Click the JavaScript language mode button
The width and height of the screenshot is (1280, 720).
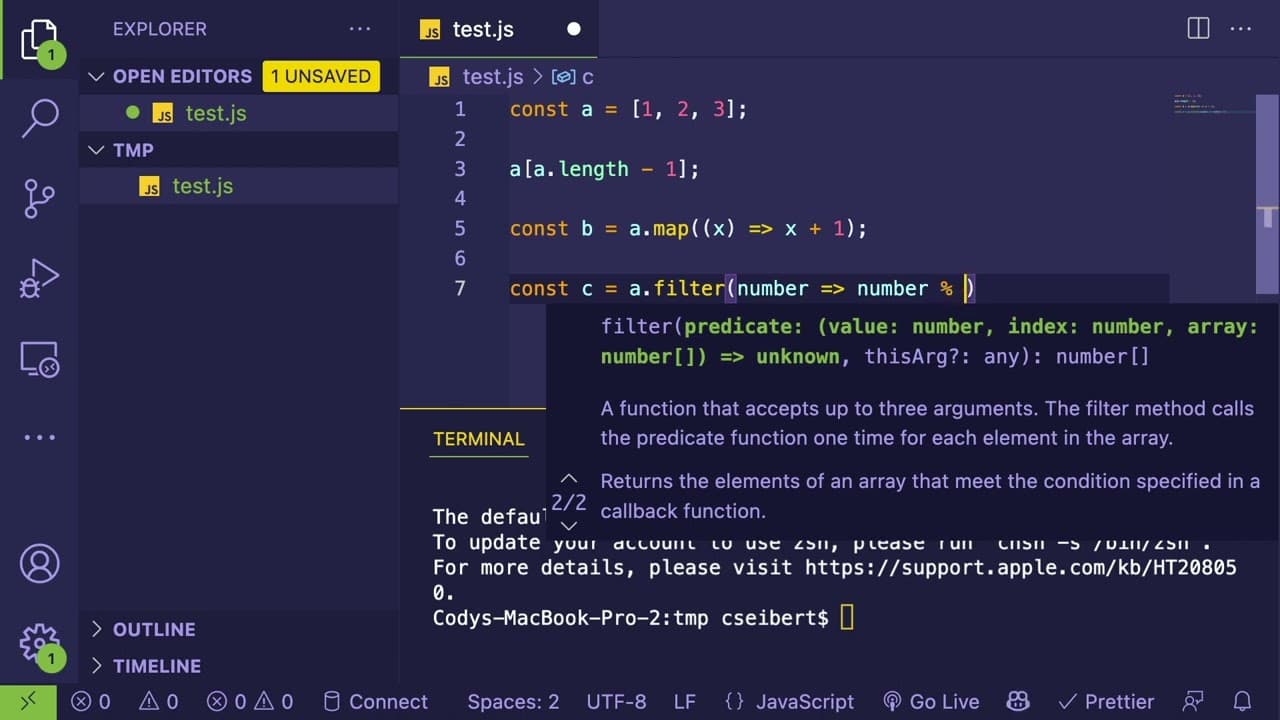click(789, 701)
